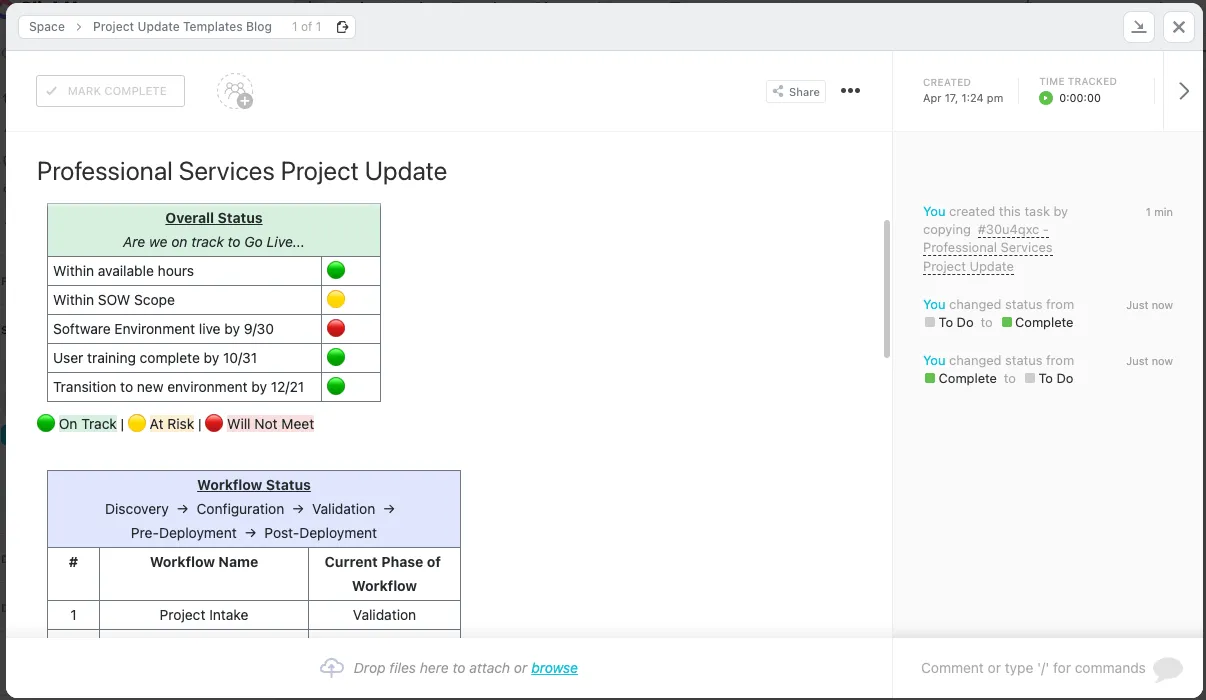The image size is (1206, 700).
Task: Click the Workflow Status heading
Action: coord(254,485)
